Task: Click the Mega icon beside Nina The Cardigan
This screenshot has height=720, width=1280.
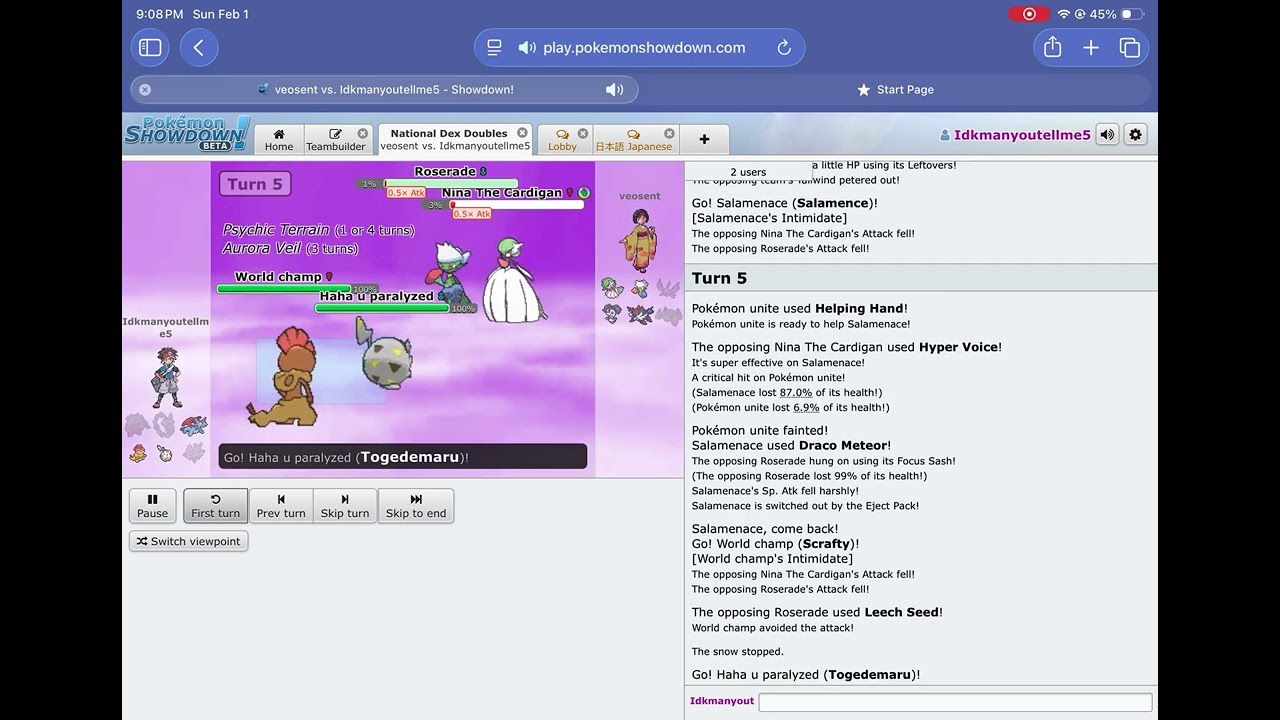Action: (584, 193)
